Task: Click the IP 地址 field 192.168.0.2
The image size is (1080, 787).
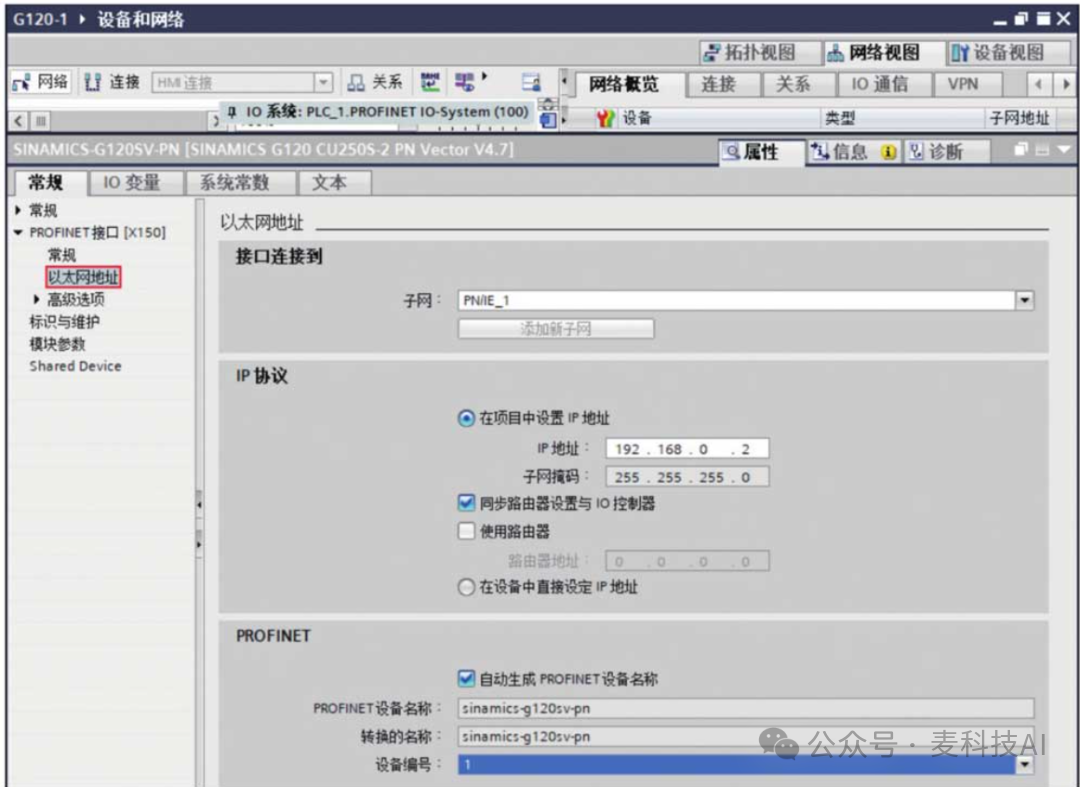Action: click(687, 449)
